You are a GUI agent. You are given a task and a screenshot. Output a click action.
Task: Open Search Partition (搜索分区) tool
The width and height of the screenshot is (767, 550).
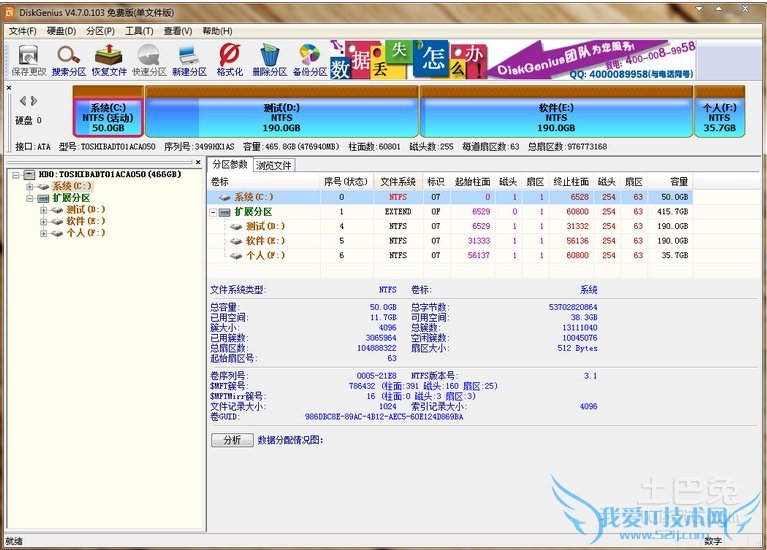68,60
